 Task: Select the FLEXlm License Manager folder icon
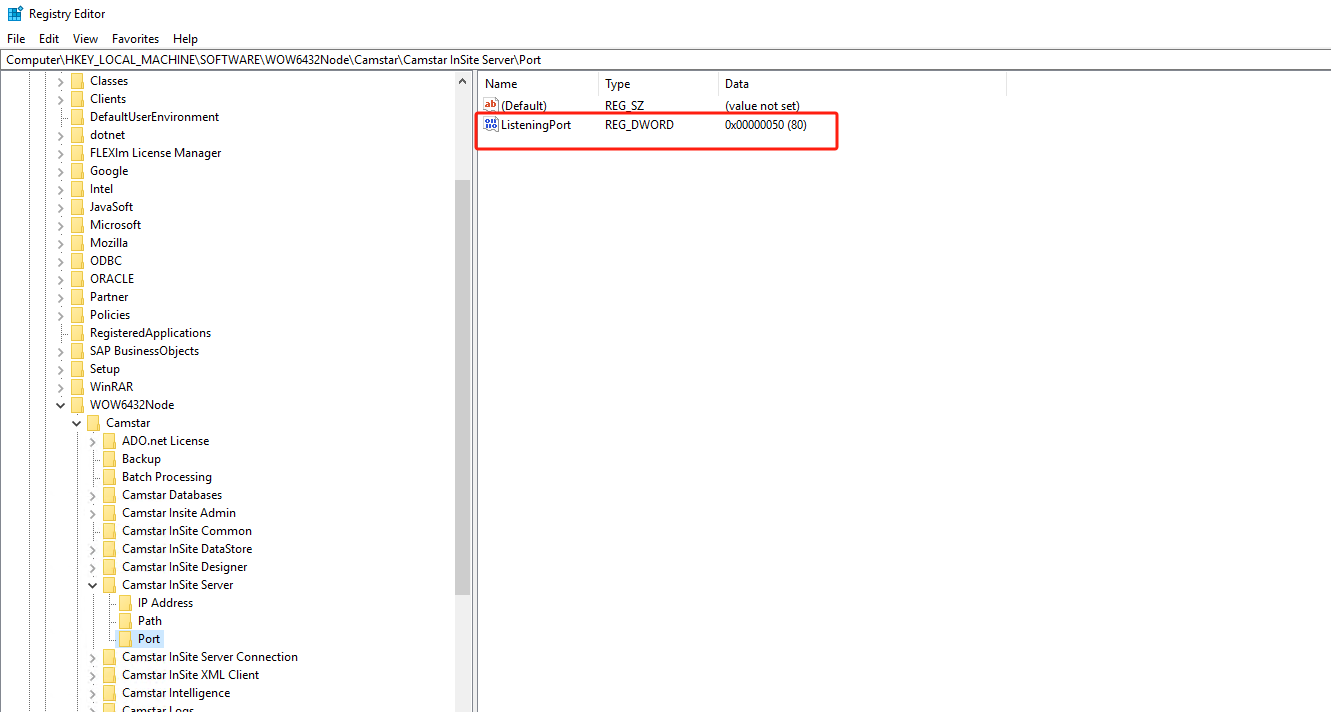(x=78, y=153)
